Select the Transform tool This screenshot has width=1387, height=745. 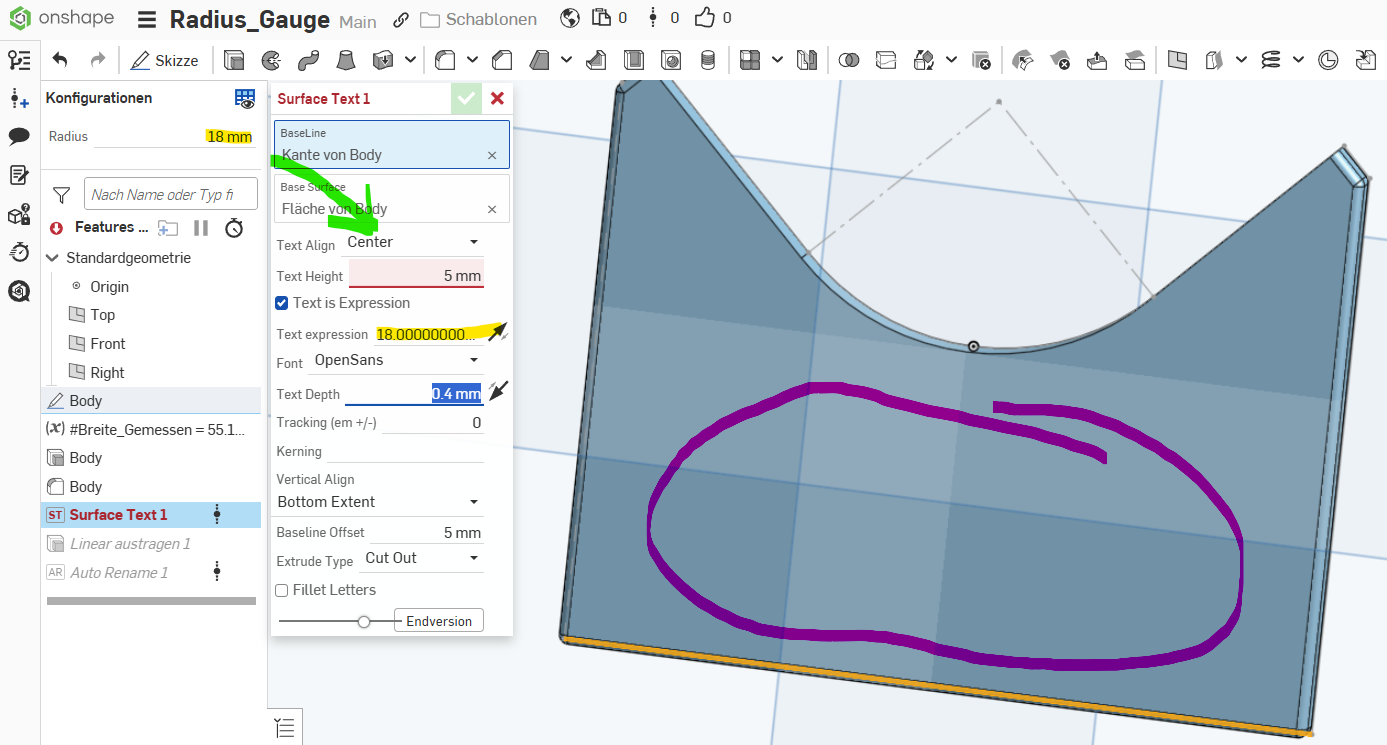(924, 60)
